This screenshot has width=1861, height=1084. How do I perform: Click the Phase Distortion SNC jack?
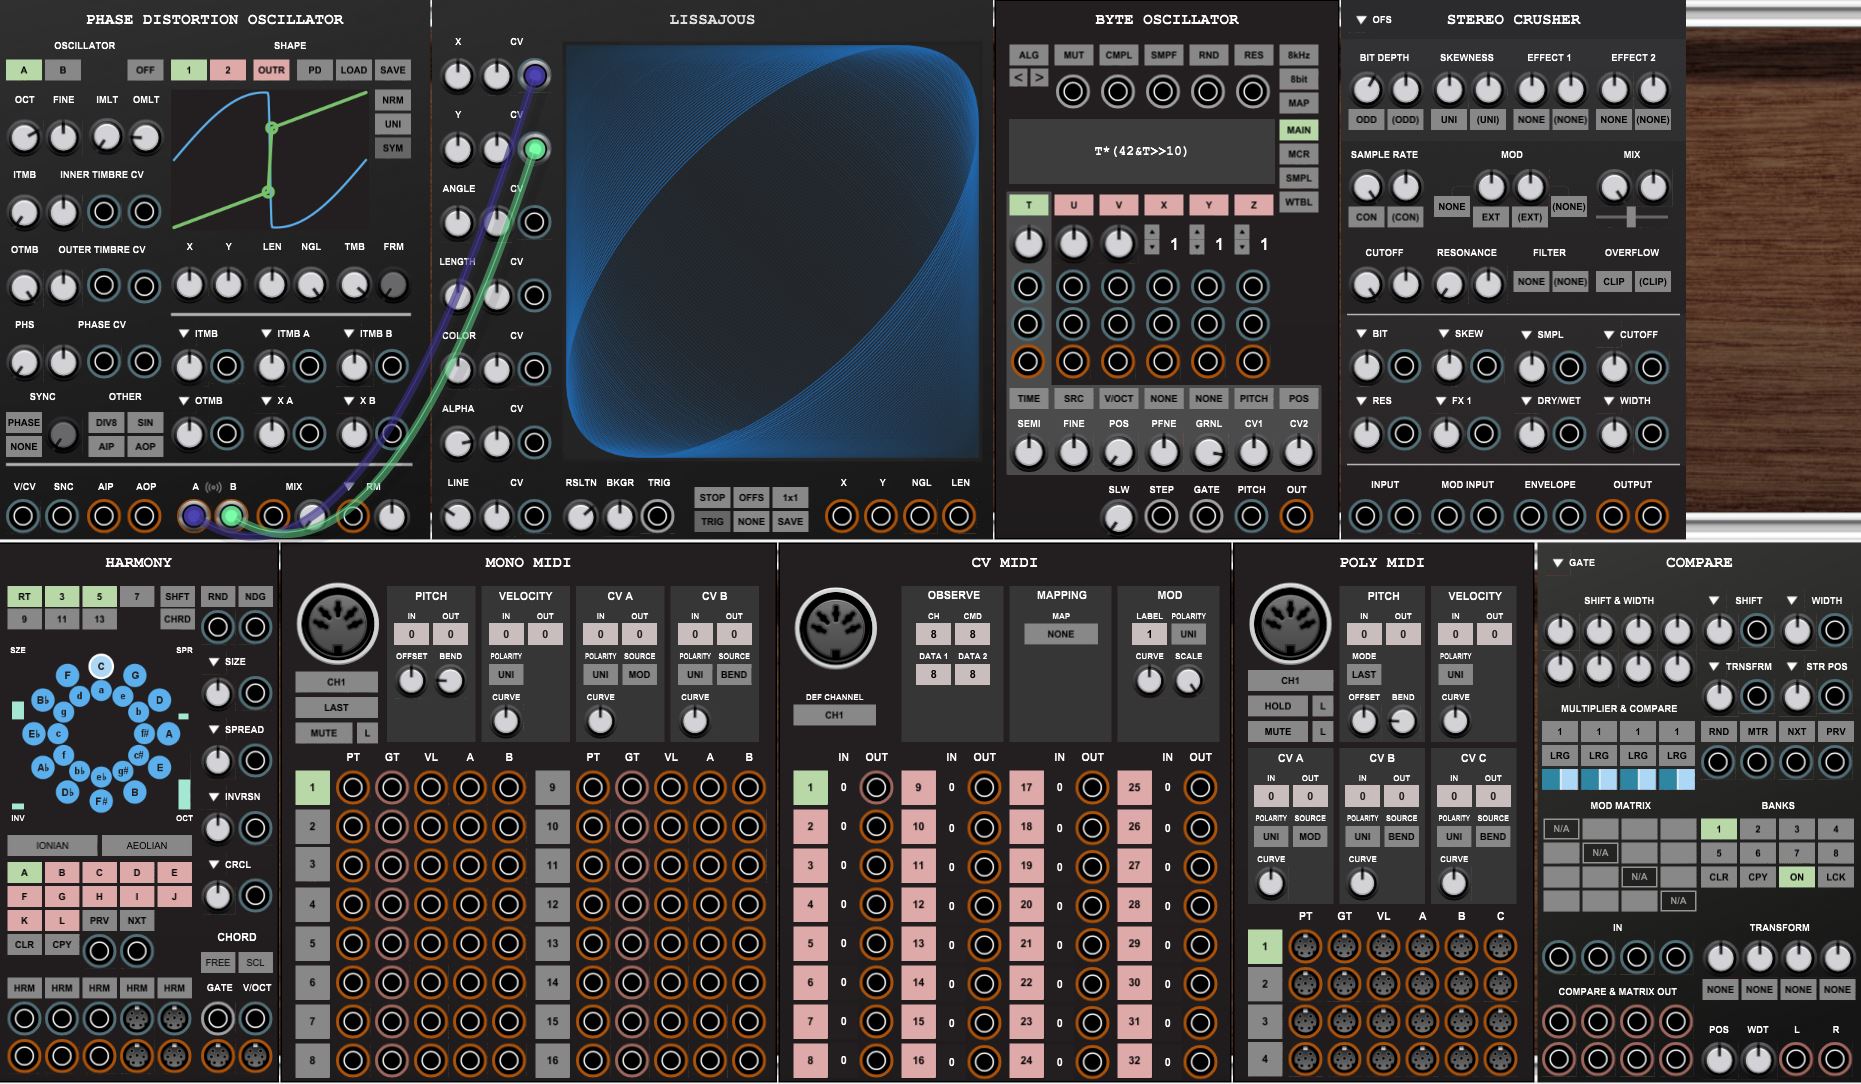tap(63, 516)
